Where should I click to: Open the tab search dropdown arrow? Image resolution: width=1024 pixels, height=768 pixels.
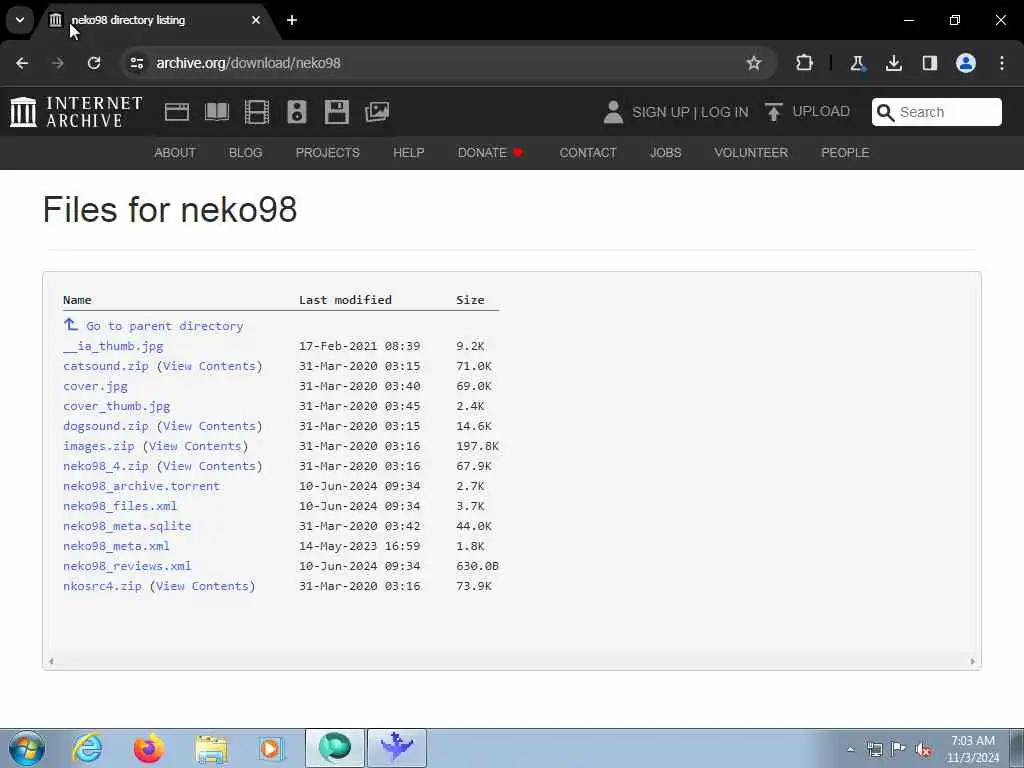[x=20, y=20]
